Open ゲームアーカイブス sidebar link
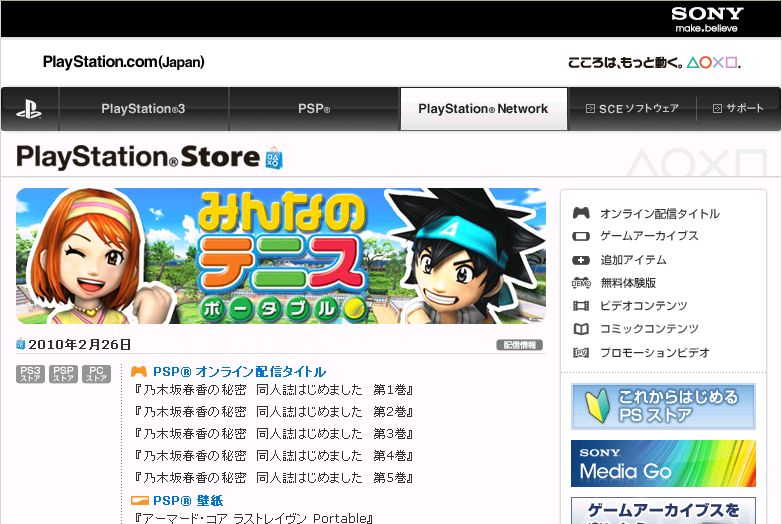This screenshot has width=782, height=524. 649,236
